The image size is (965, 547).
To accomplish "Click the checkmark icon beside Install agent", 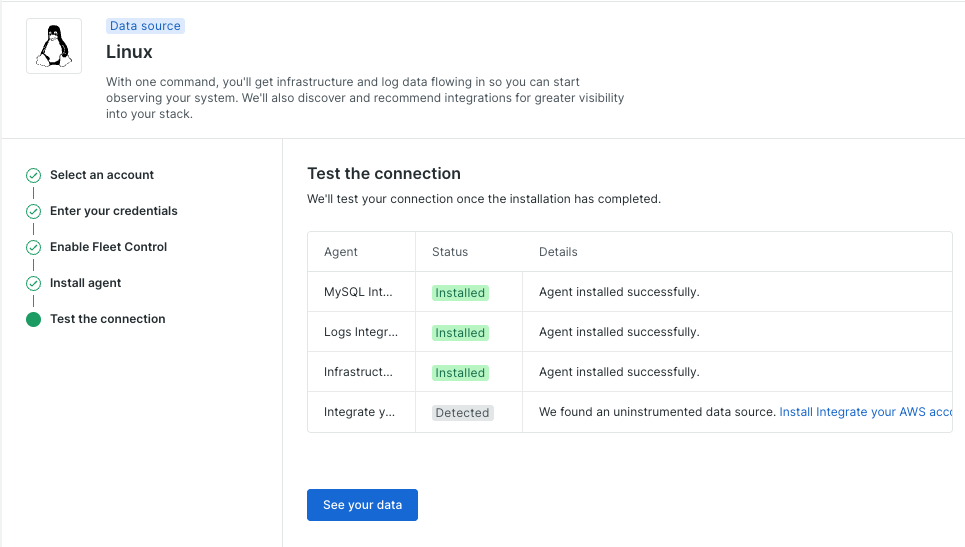I will coord(33,283).
